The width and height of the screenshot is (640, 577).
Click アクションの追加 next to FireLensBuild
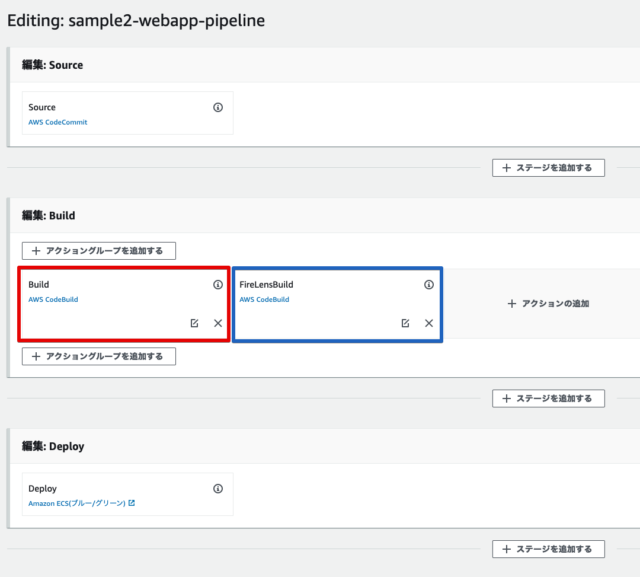point(548,304)
